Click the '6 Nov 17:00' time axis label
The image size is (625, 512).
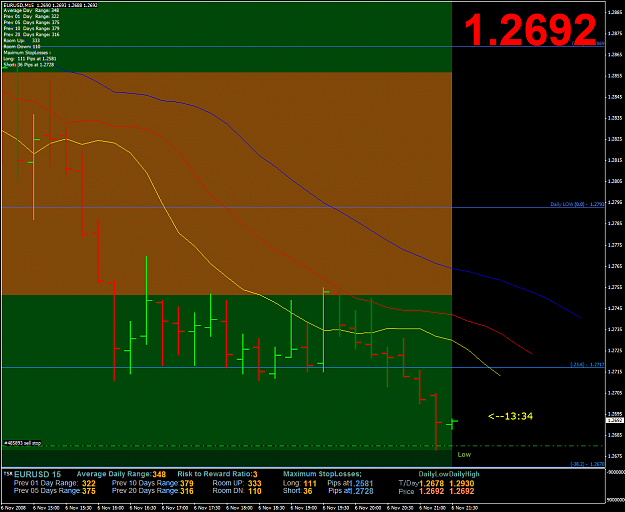coord(175,508)
